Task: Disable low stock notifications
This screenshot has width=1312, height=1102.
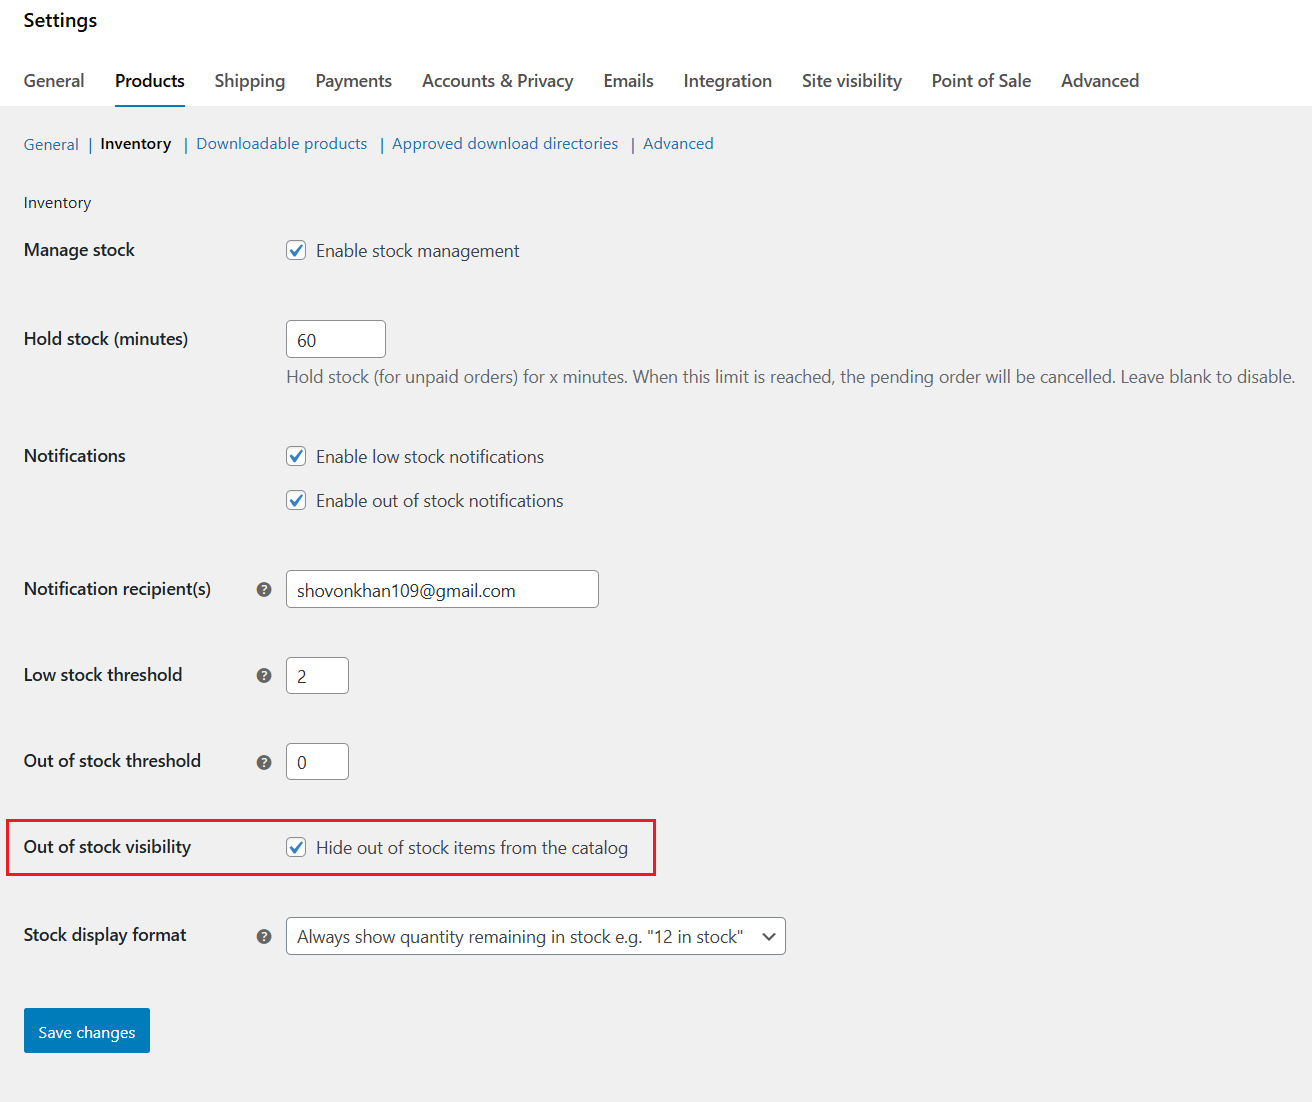Action: tap(296, 456)
